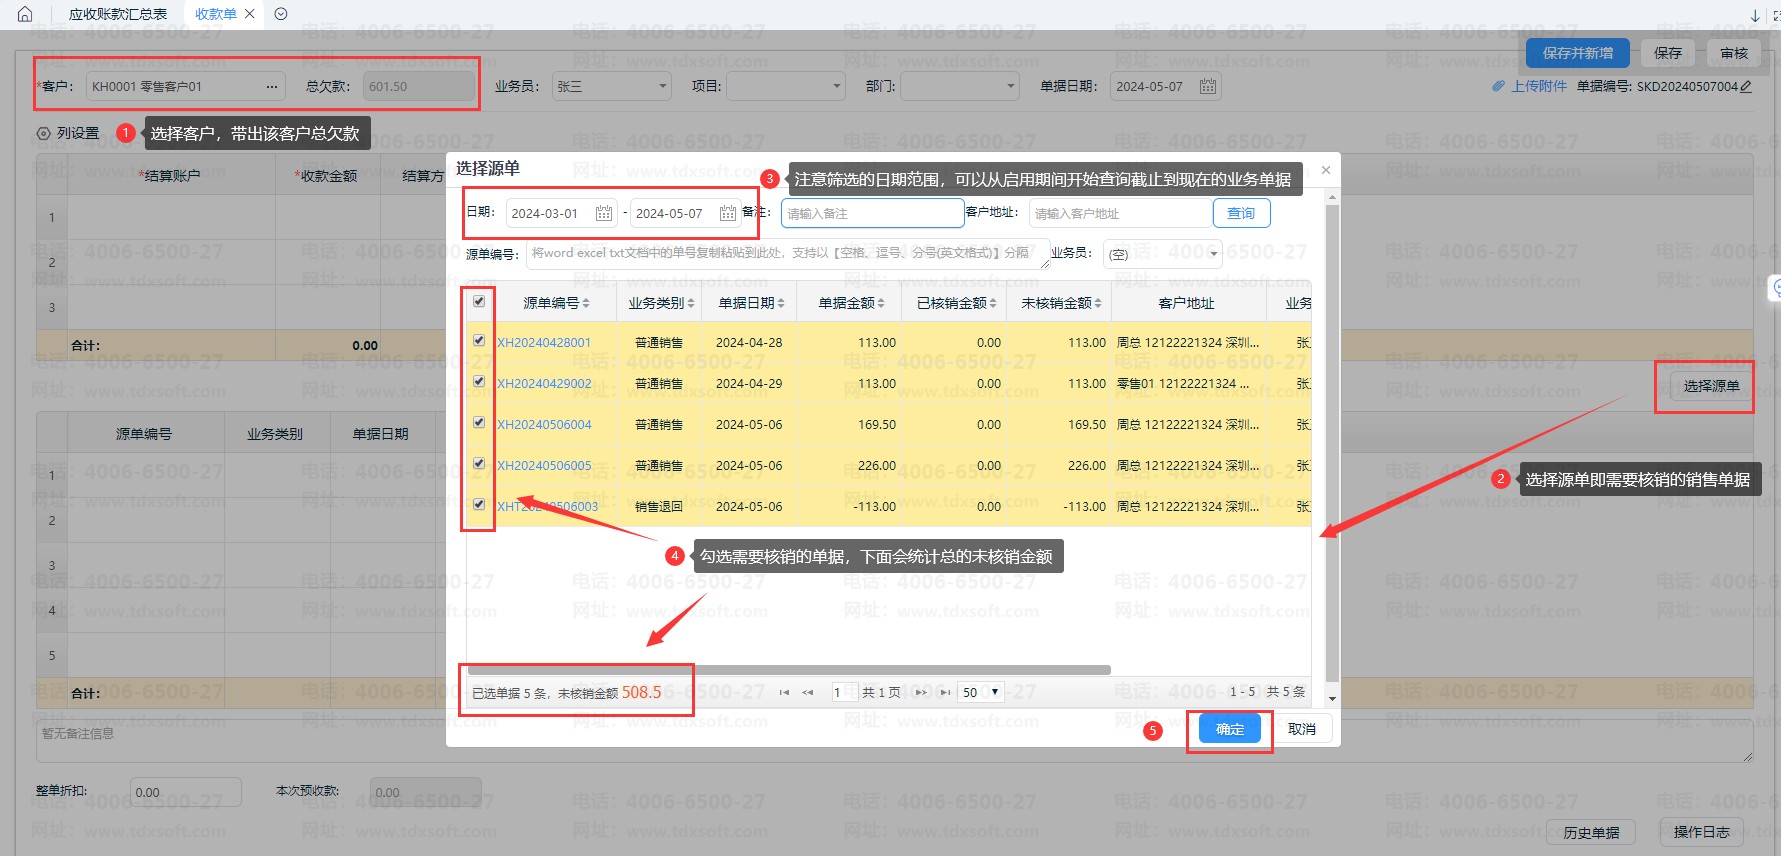
Task: Click the home icon in tab bar
Action: pos(25,14)
